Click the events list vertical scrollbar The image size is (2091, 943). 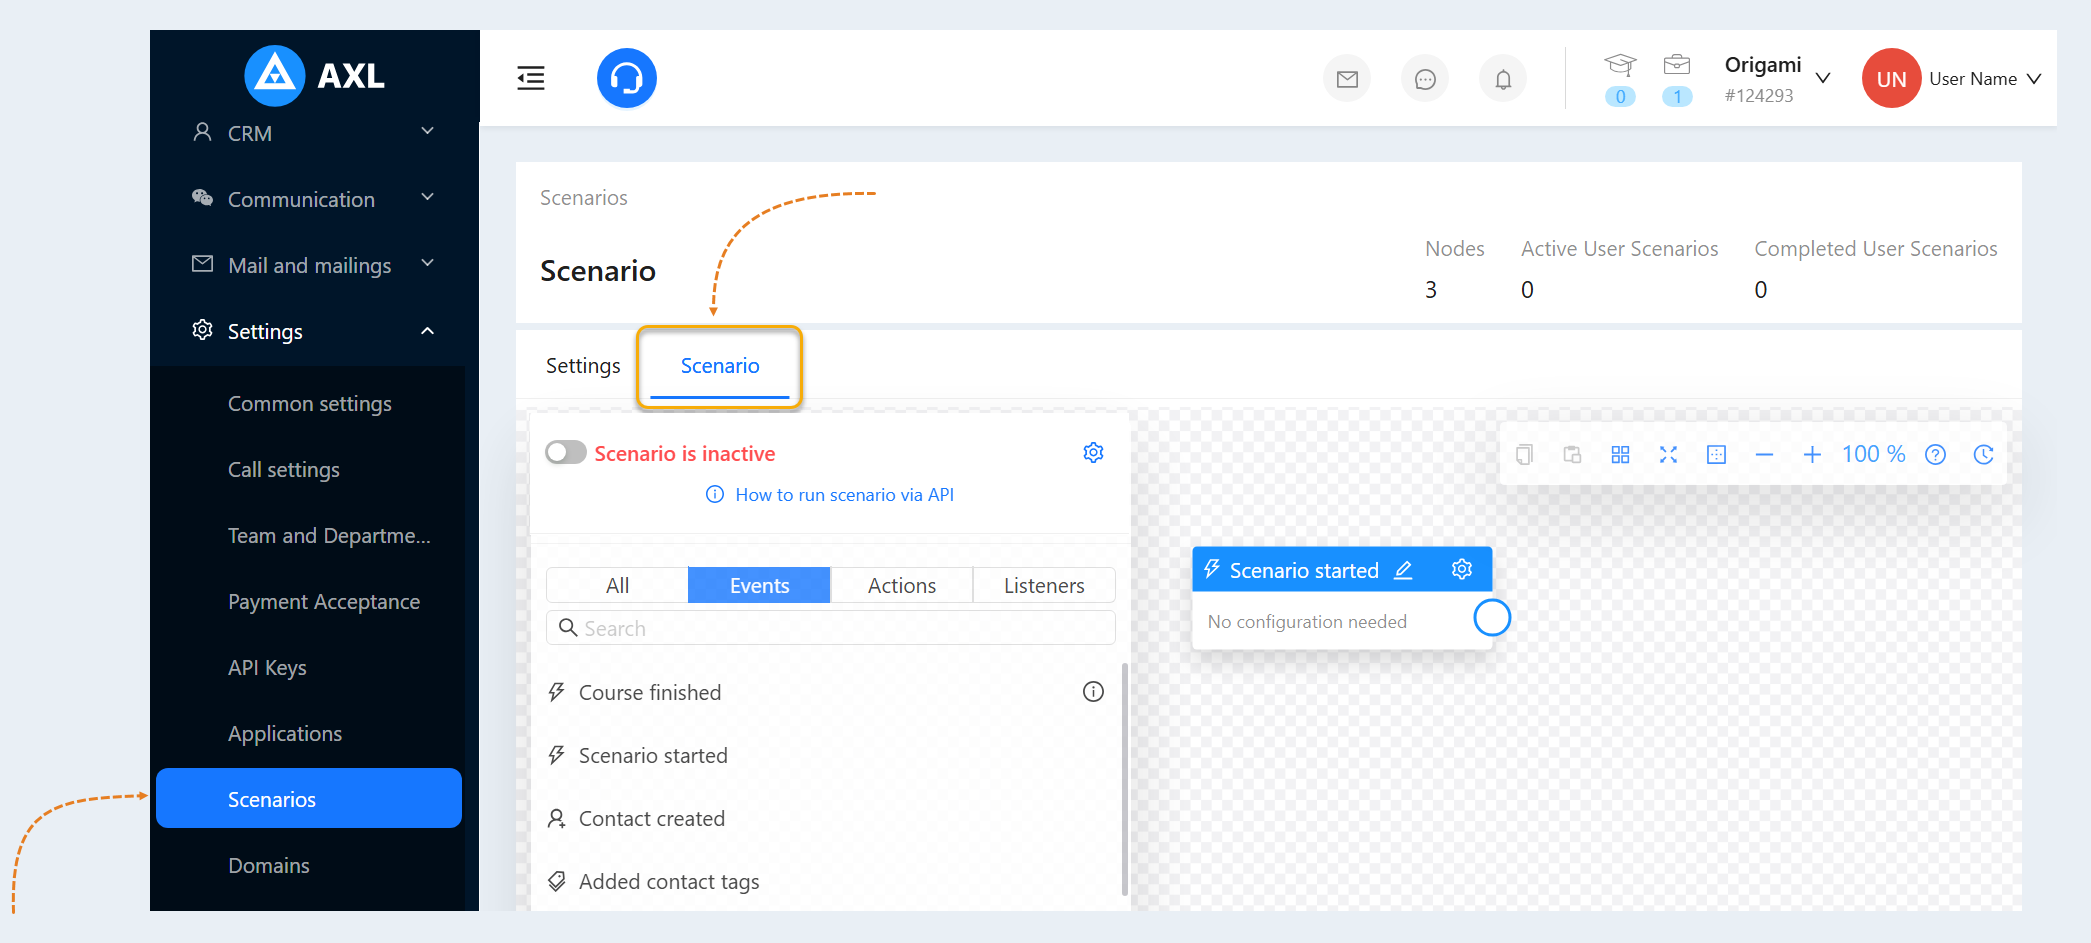(1124, 780)
